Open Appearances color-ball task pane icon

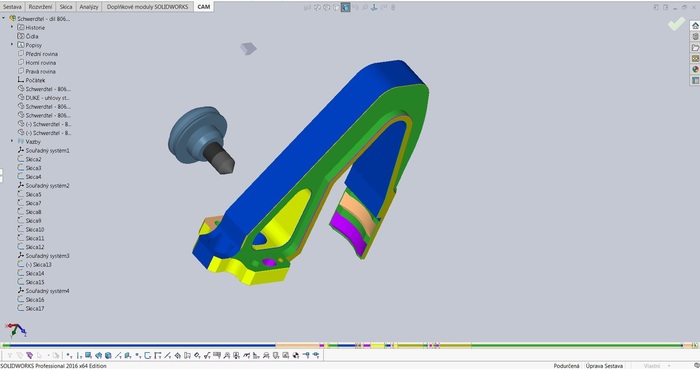(x=695, y=69)
